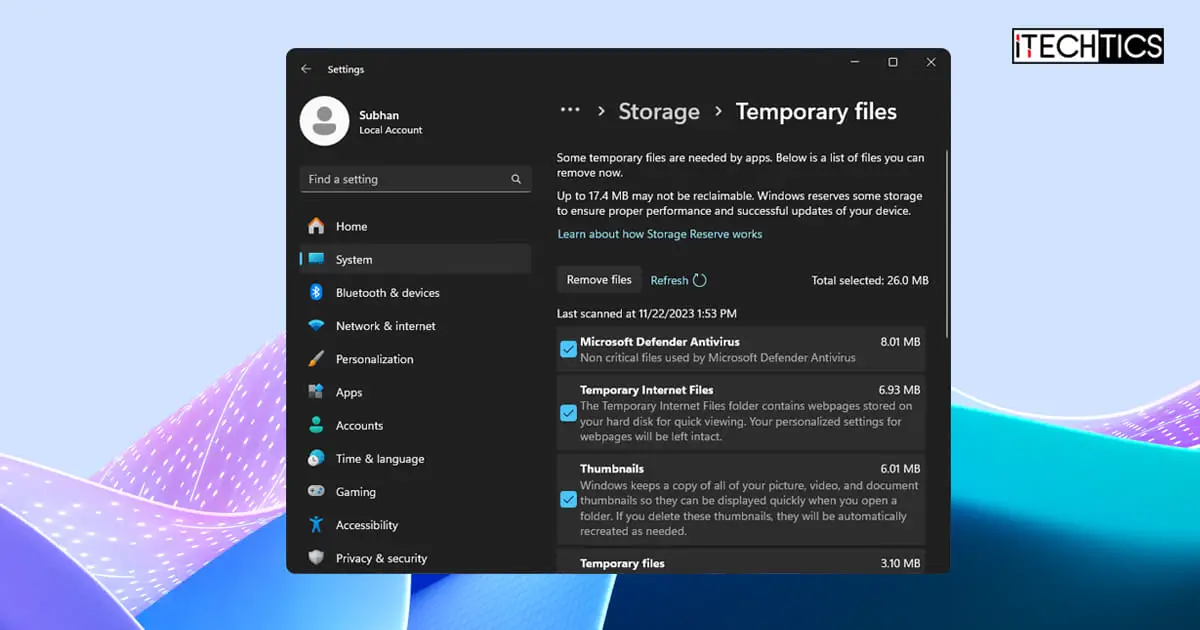Deselect the Thumbnails checkbox
This screenshot has height=630, width=1200.
click(568, 499)
